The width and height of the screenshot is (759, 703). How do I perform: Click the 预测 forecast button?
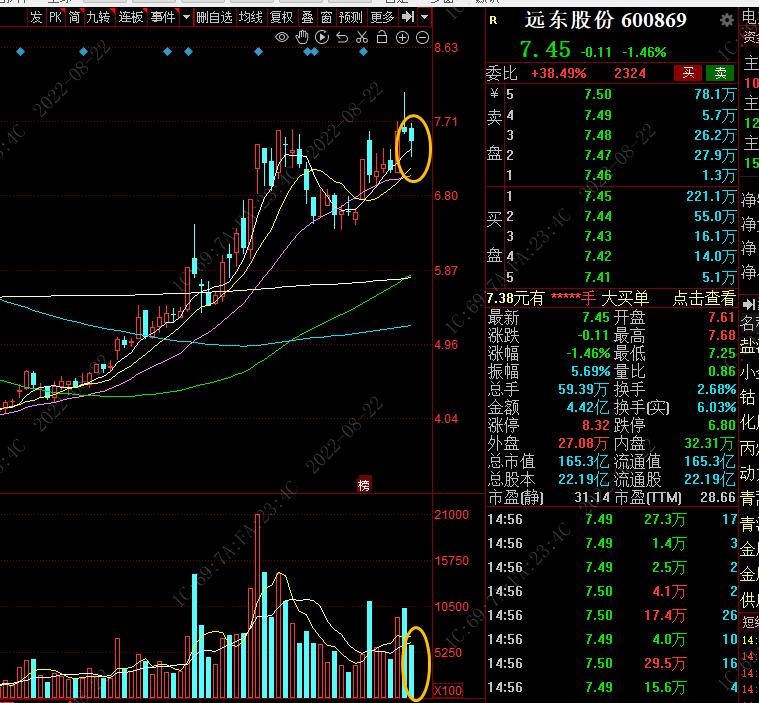[351, 17]
